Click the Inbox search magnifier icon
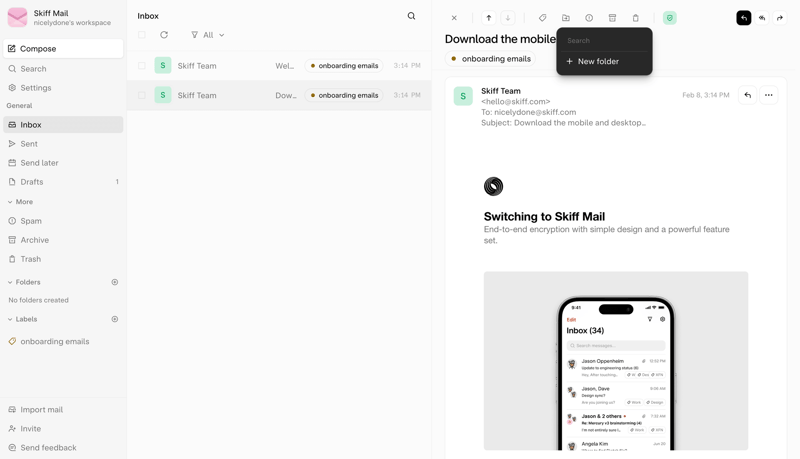The width and height of the screenshot is (800, 459). [x=411, y=16]
